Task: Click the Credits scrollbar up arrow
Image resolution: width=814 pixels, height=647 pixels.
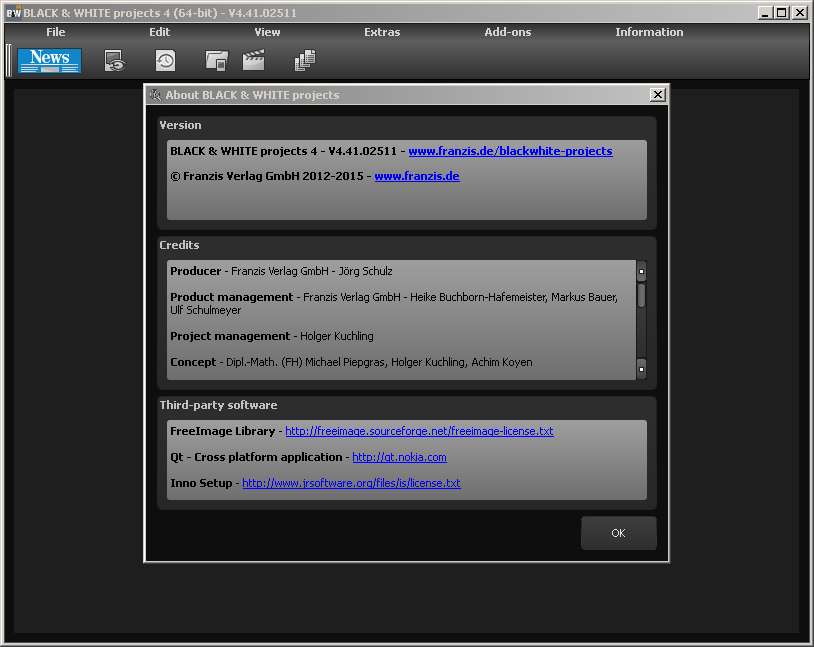Action: coord(641,271)
